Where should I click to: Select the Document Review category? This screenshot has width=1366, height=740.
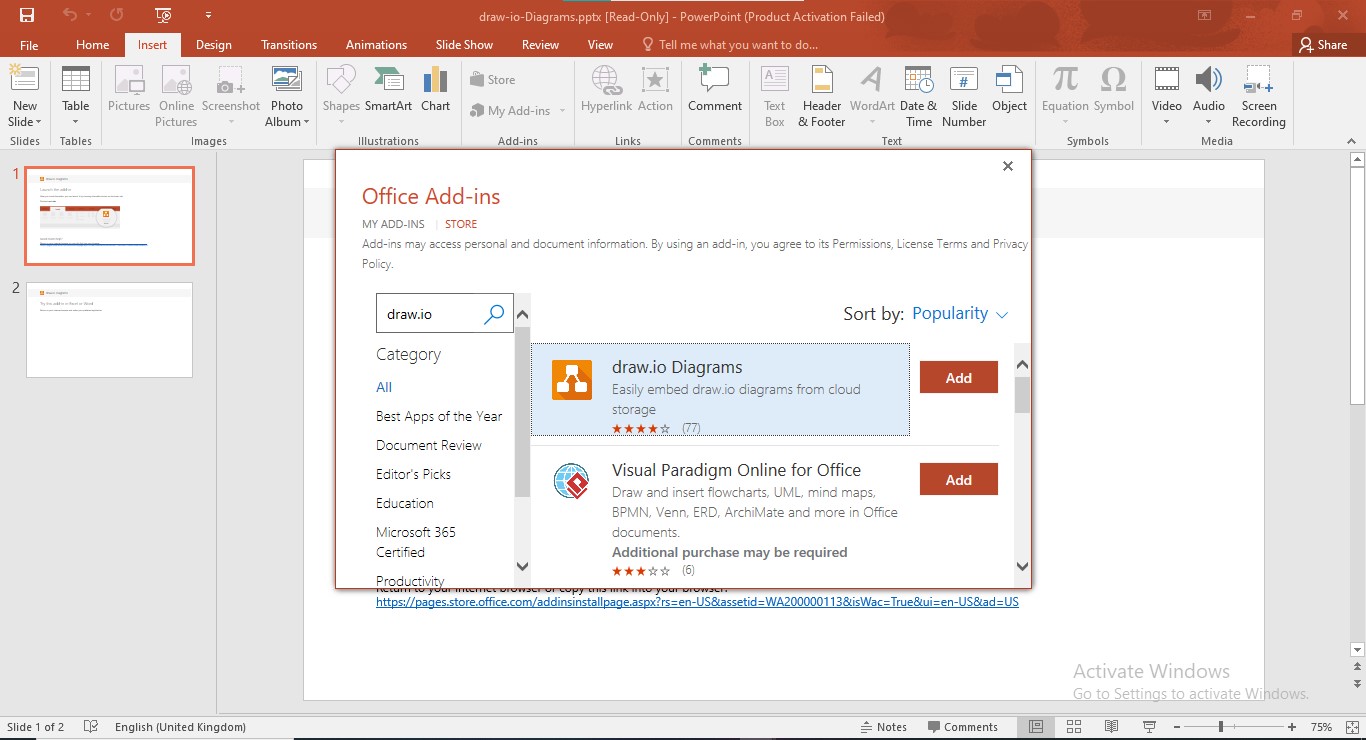coord(429,445)
